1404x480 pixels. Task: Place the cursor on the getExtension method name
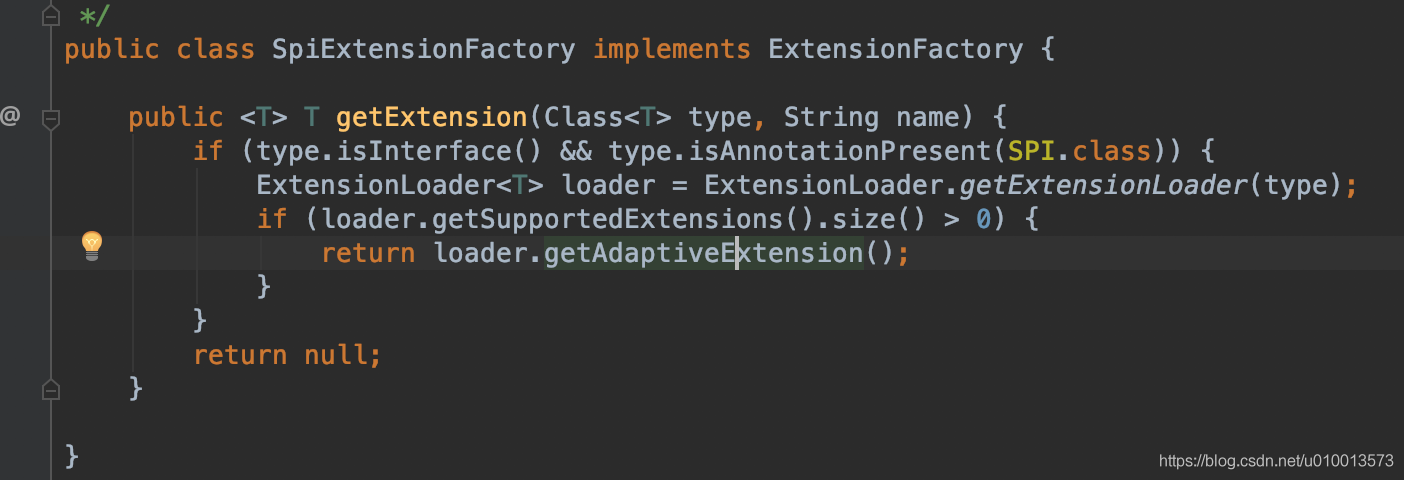431,118
